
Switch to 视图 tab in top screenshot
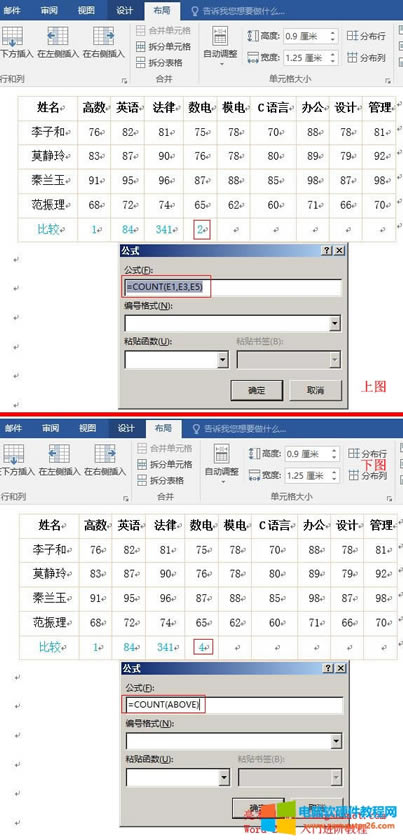pyautogui.click(x=86, y=10)
